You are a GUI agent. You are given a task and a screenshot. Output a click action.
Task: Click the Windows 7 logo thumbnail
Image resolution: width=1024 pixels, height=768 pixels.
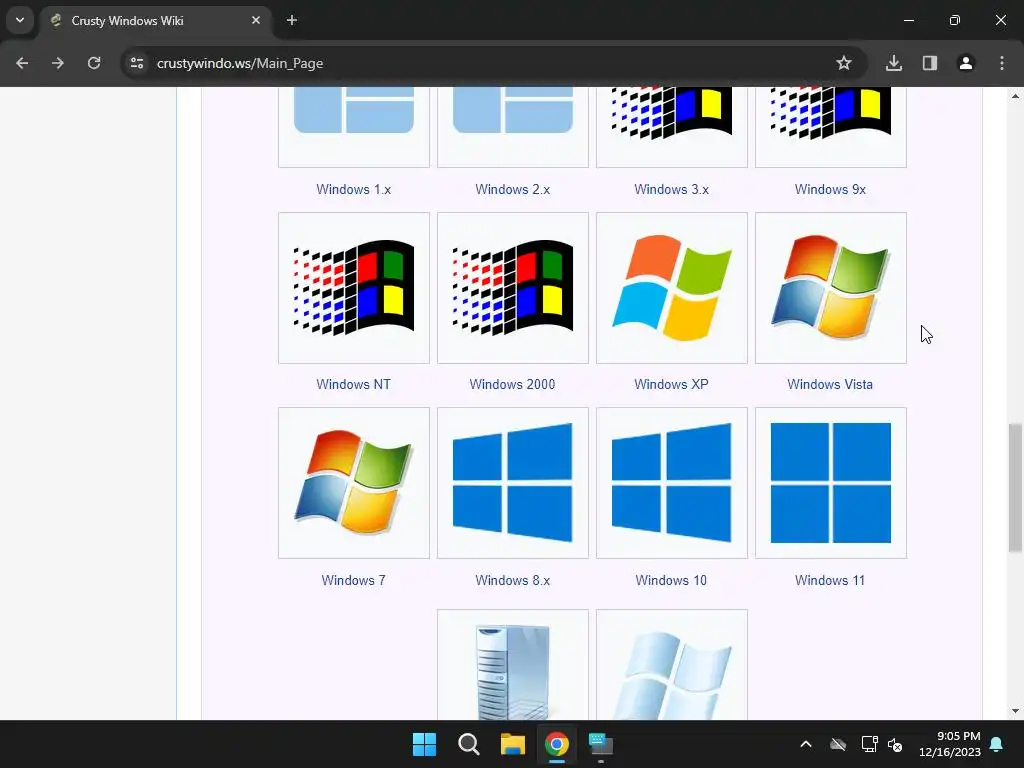tap(354, 483)
